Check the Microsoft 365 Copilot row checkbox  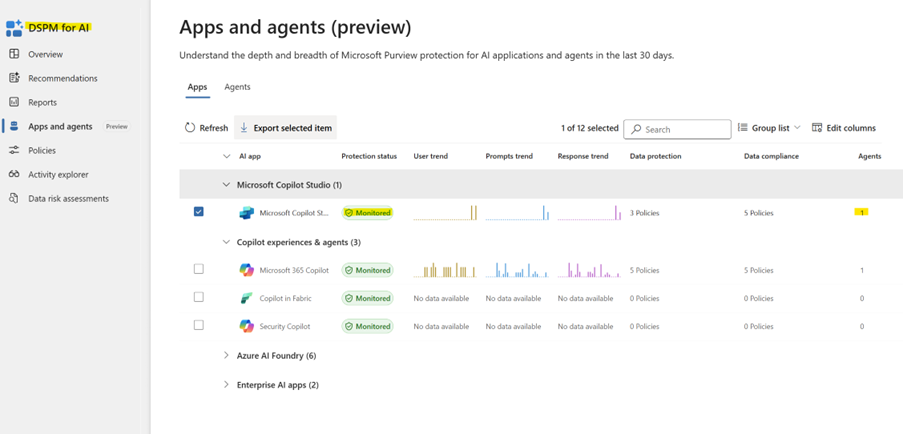(x=199, y=269)
